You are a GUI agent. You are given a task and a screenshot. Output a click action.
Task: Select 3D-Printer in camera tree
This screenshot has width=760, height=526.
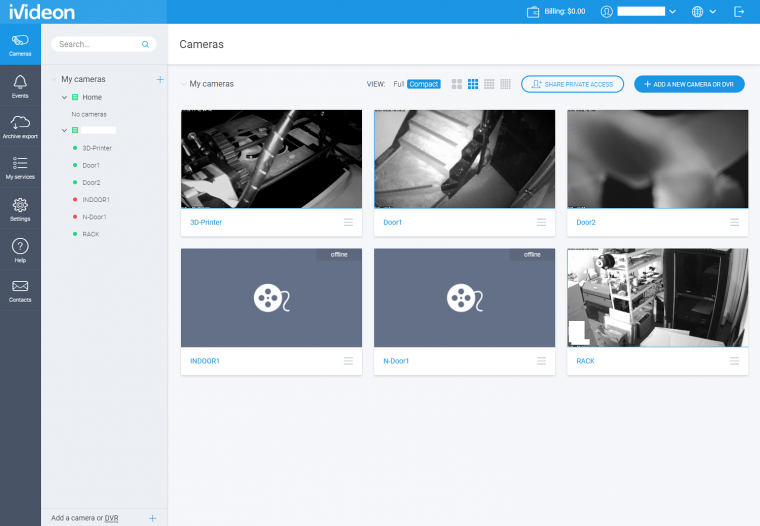tap(97, 148)
